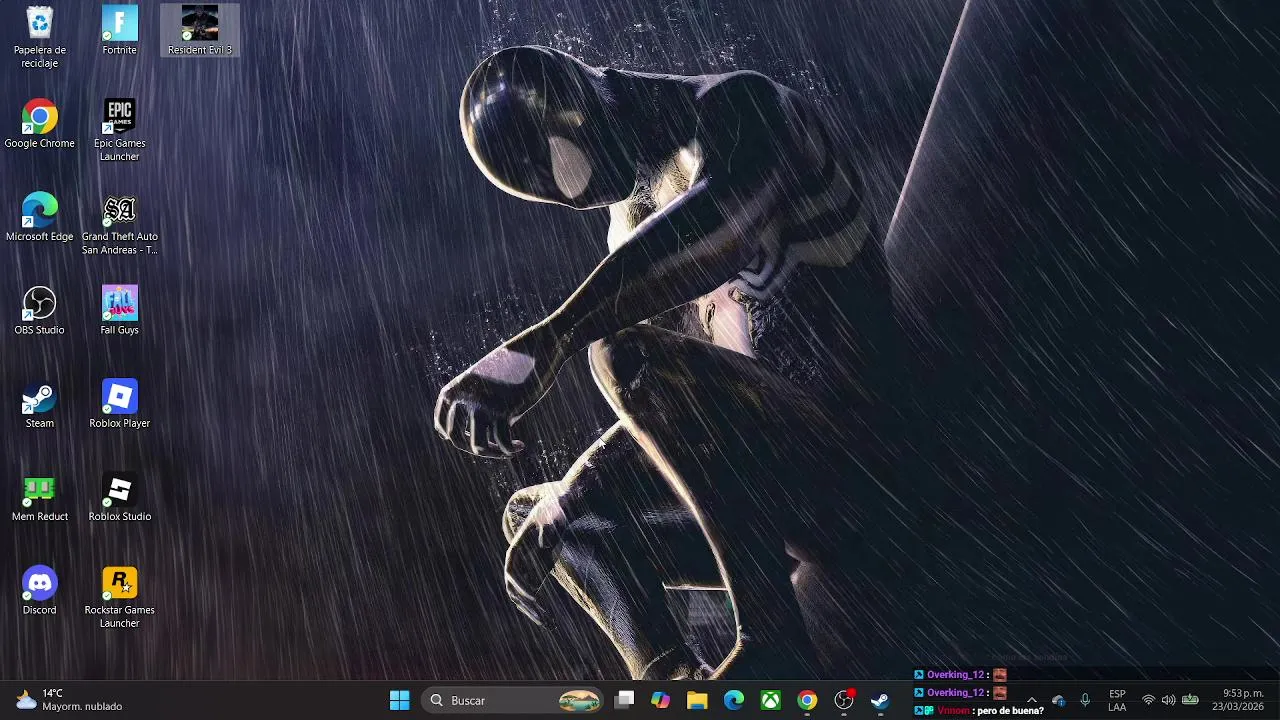Click the battery status tray icon
Viewport: 1280px width, 720px height.
pyautogui.click(x=1190, y=700)
